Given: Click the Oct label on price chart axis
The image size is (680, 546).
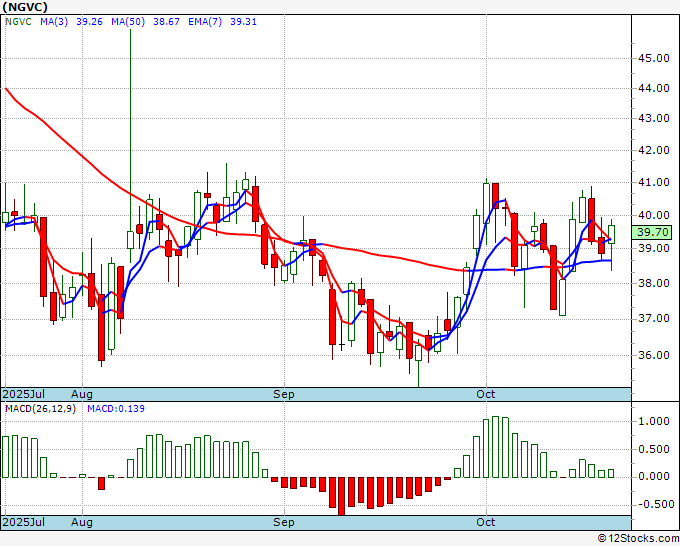Looking at the screenshot, I should click(x=485, y=394).
